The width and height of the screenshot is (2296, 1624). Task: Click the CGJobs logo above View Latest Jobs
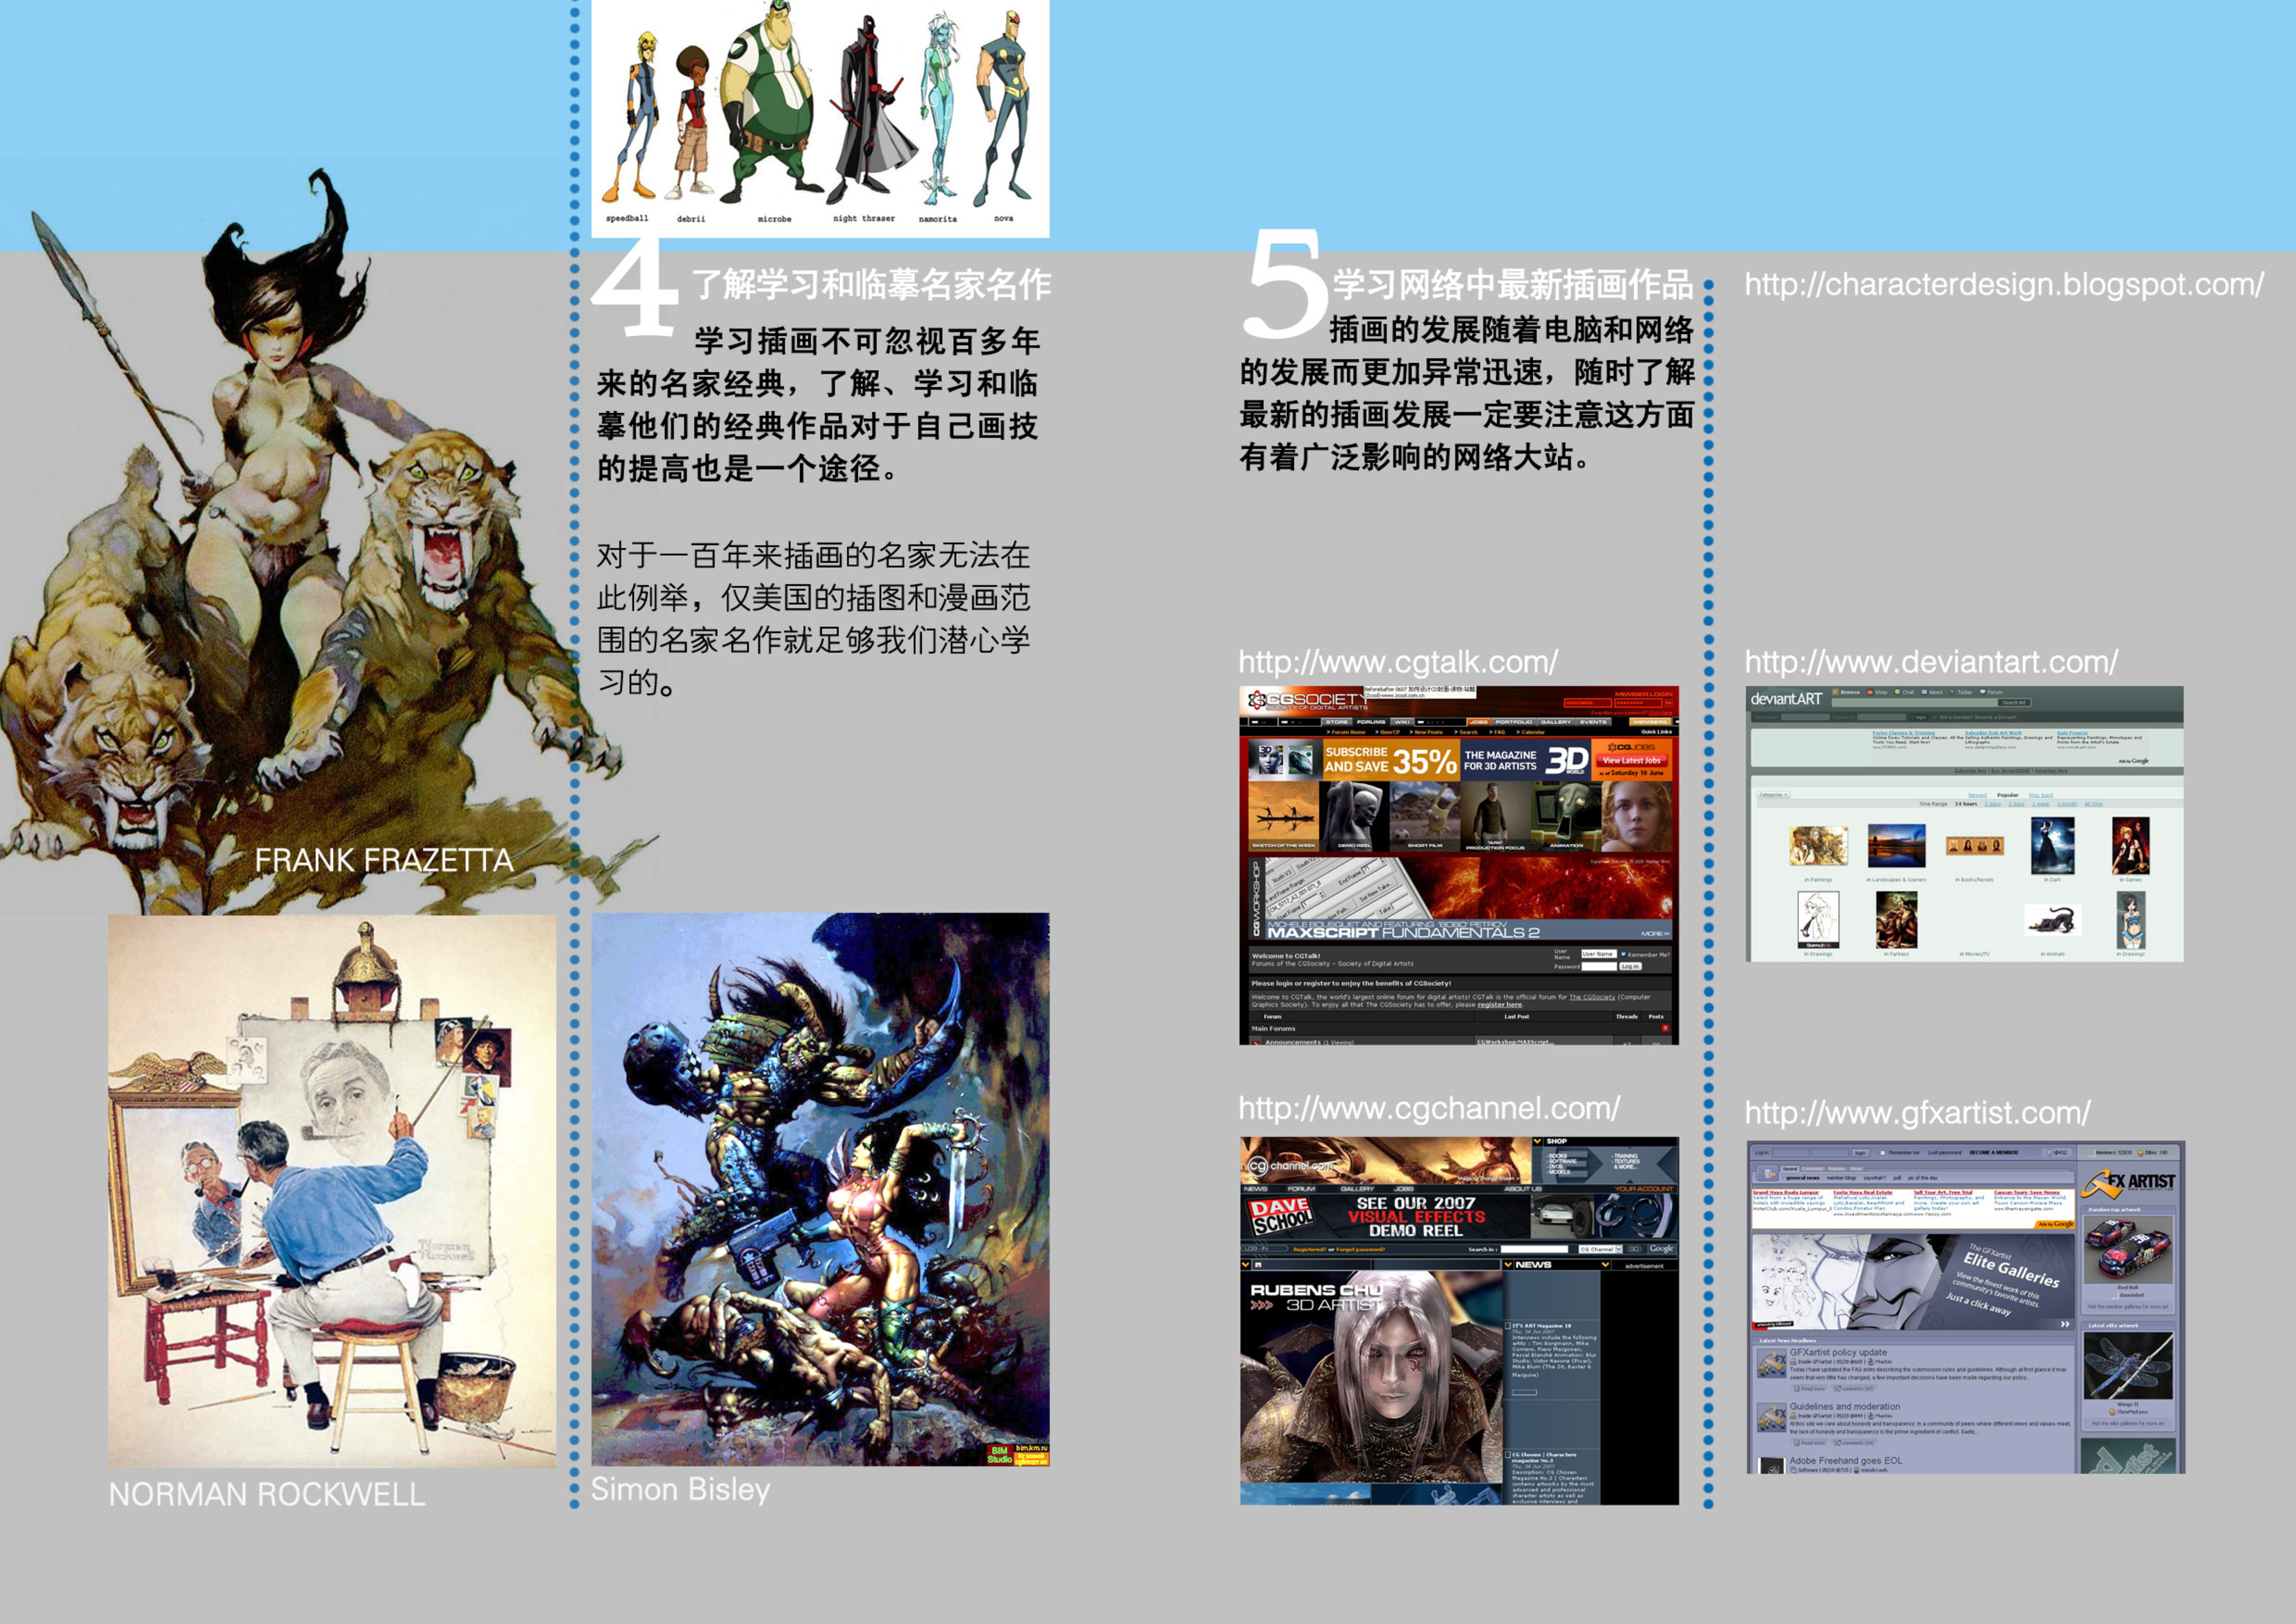(1632, 748)
